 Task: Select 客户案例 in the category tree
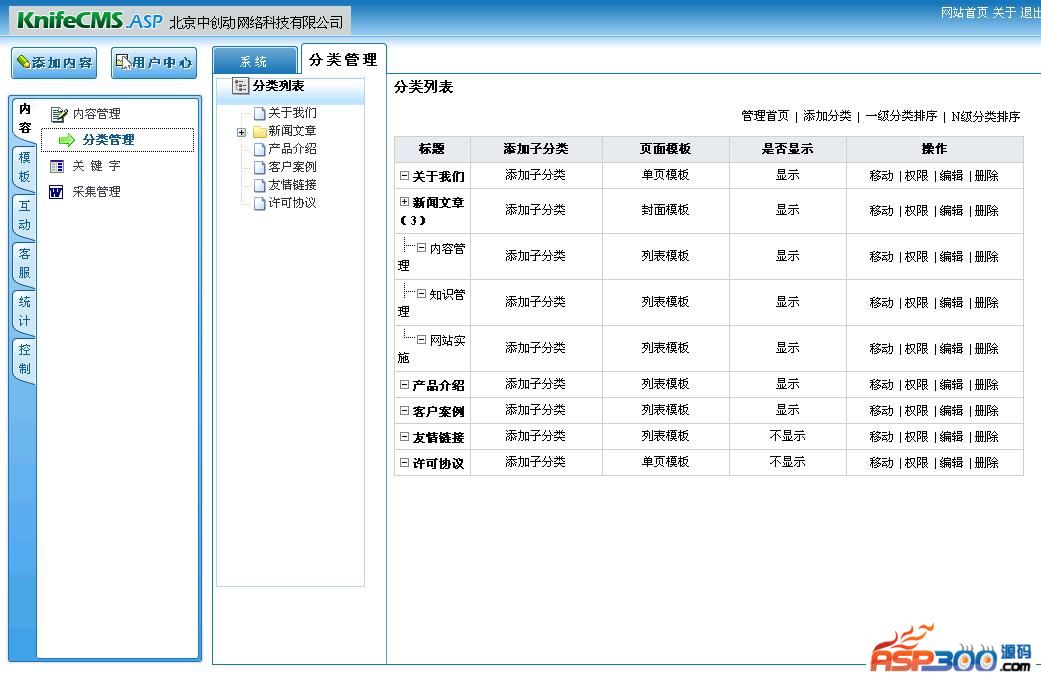coord(292,167)
